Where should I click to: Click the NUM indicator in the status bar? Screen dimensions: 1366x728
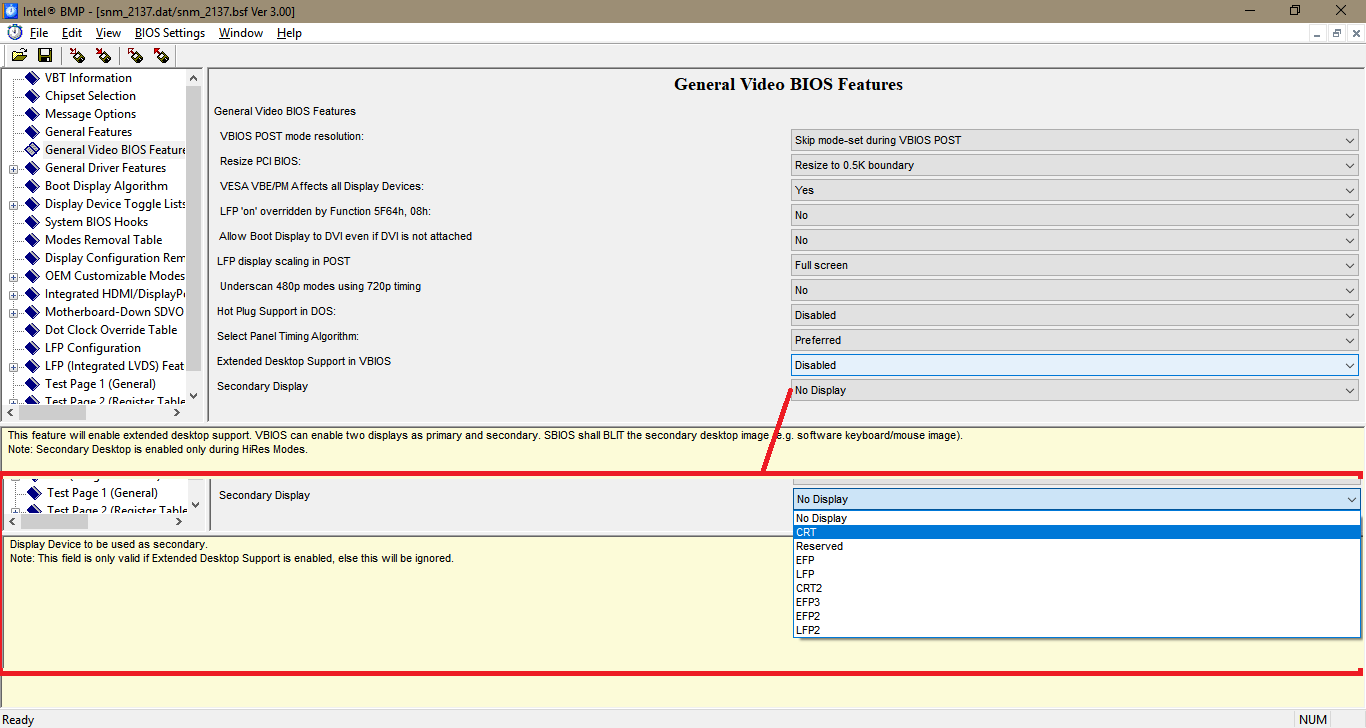pos(1313,720)
